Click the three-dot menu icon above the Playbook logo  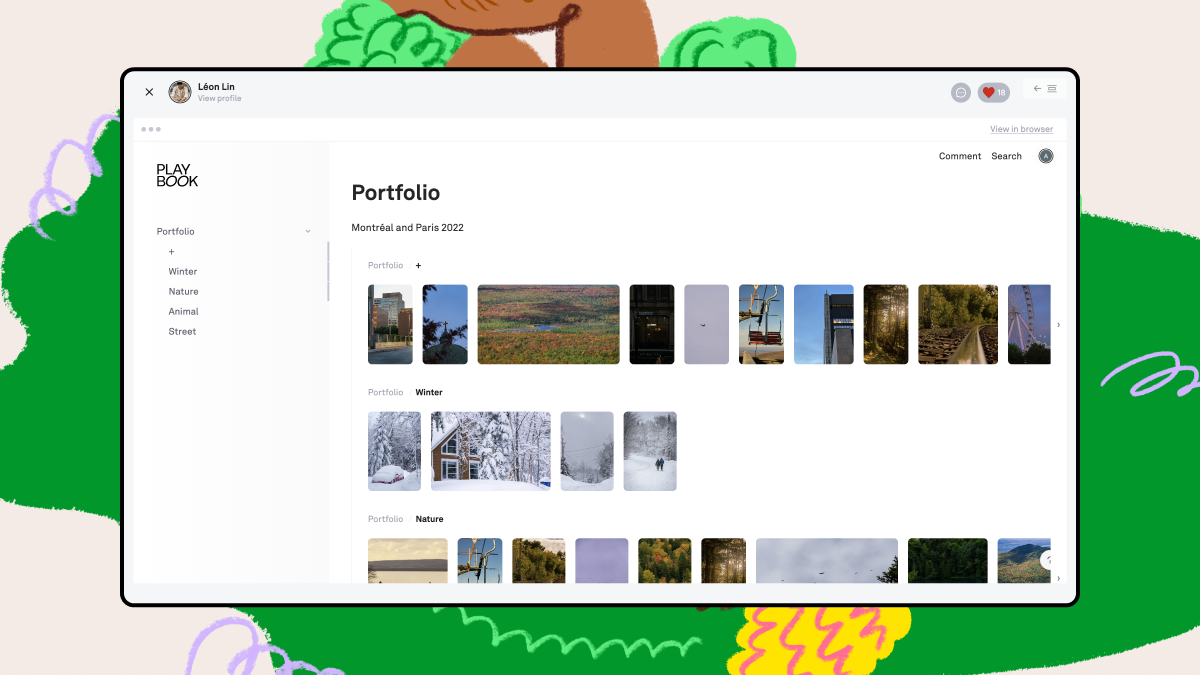click(151, 129)
